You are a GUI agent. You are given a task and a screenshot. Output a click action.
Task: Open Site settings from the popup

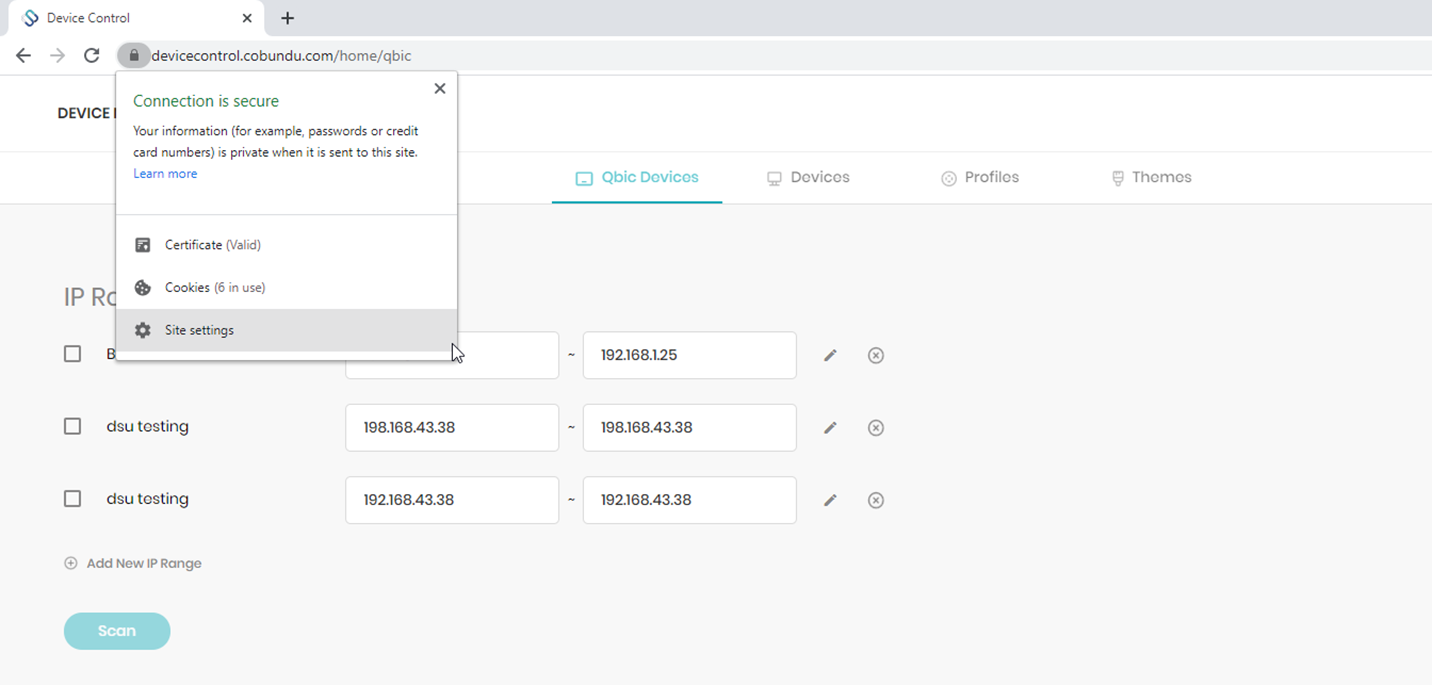[287, 330]
